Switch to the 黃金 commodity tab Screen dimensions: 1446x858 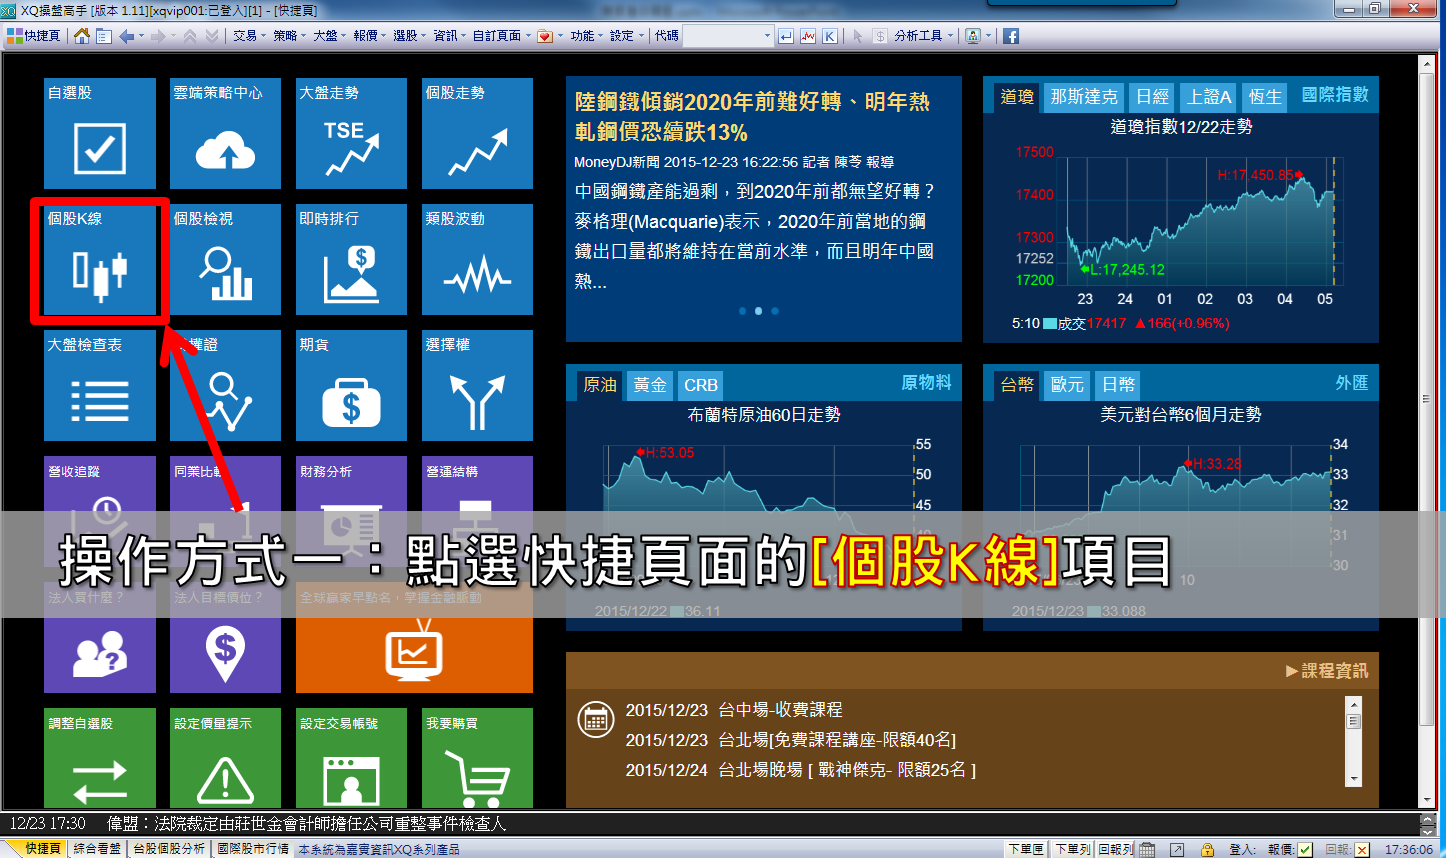coord(650,385)
